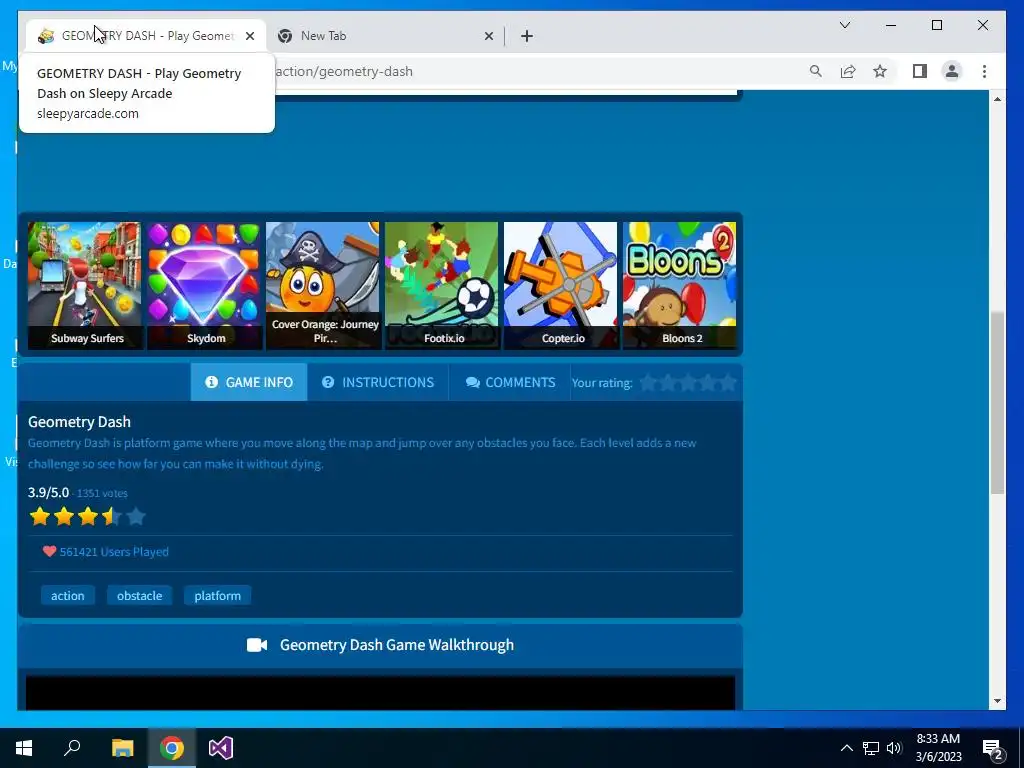Open the Skydom game thumbnail
The width and height of the screenshot is (1024, 768).
tap(204, 285)
